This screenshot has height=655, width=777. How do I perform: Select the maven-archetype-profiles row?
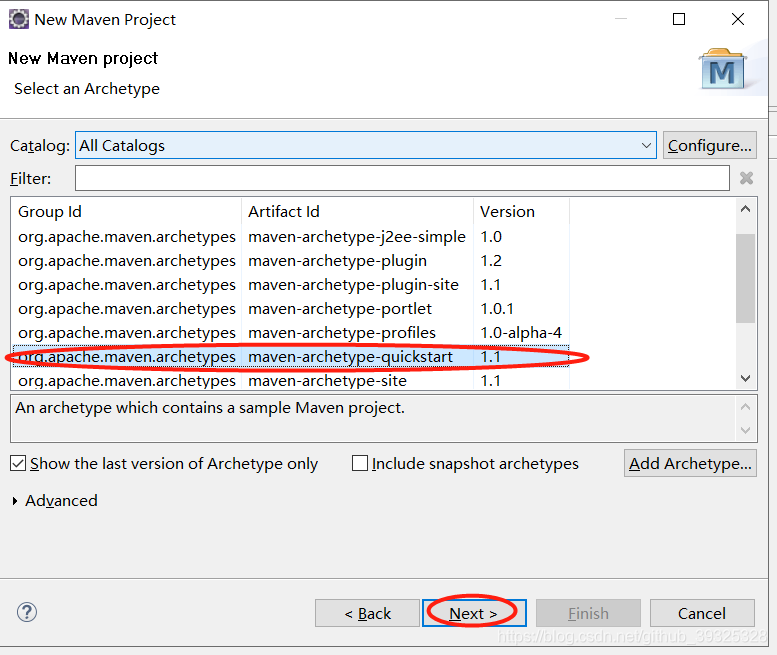pyautogui.click(x=291, y=332)
